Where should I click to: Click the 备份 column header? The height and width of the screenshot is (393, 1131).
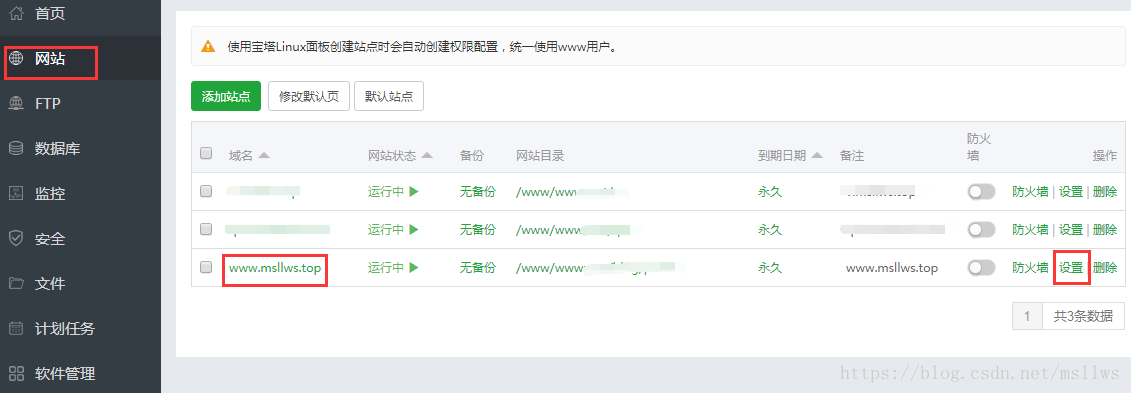tap(472, 156)
